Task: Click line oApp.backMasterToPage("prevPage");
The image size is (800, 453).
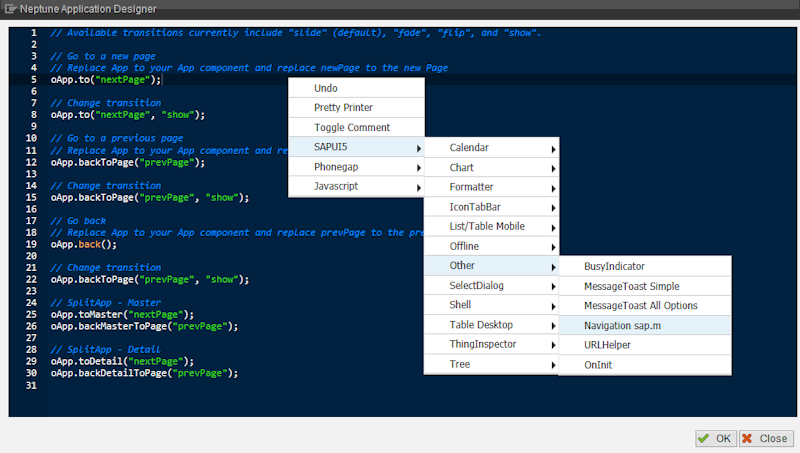Action: (144, 326)
